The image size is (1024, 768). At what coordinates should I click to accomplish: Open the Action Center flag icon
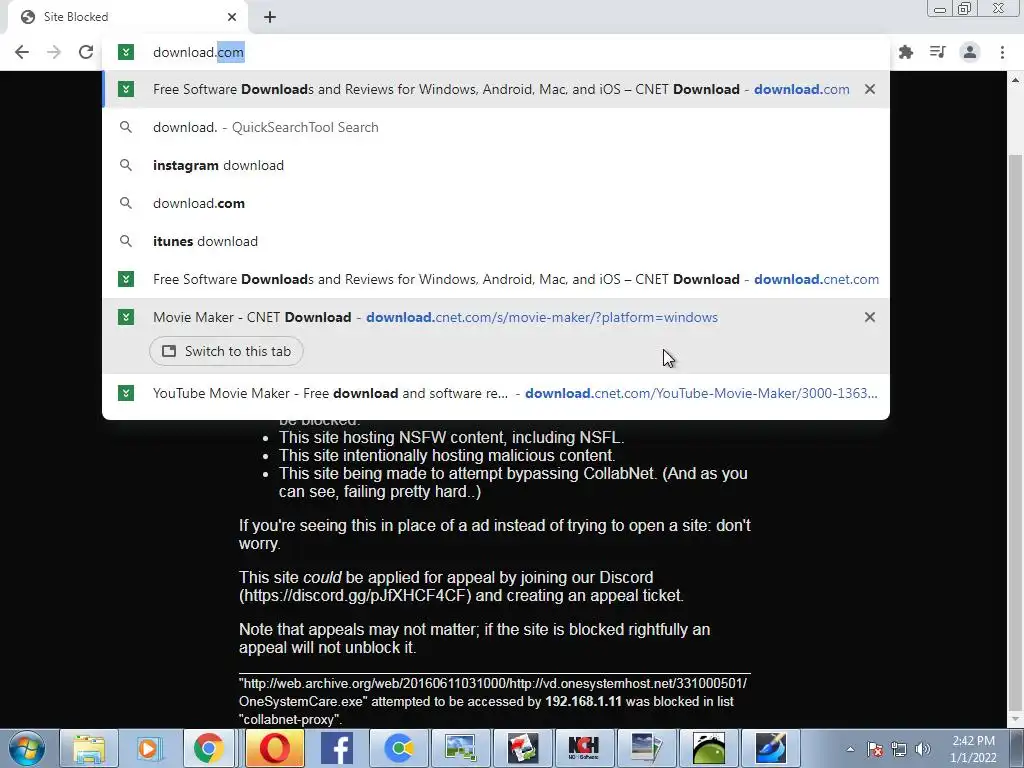coord(875,749)
